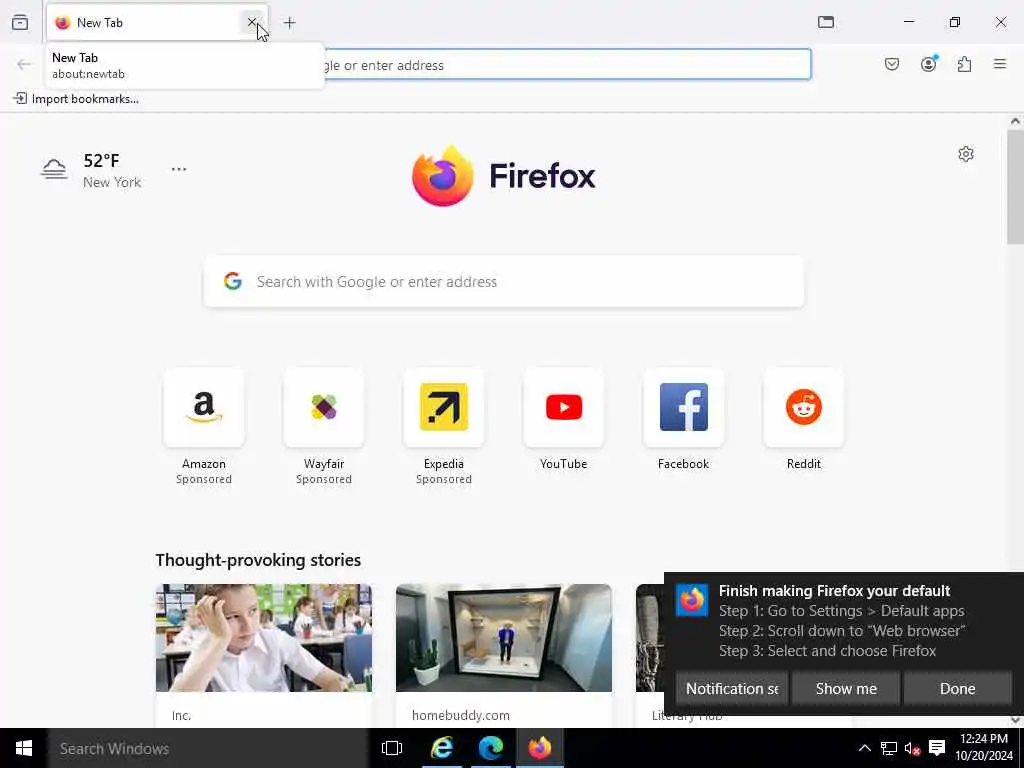
Task: Open the Inc. story thumbnail
Action: [264, 638]
